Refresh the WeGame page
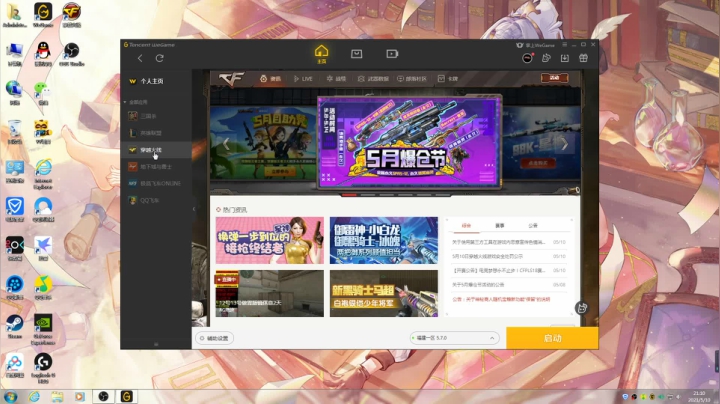 click(159, 58)
